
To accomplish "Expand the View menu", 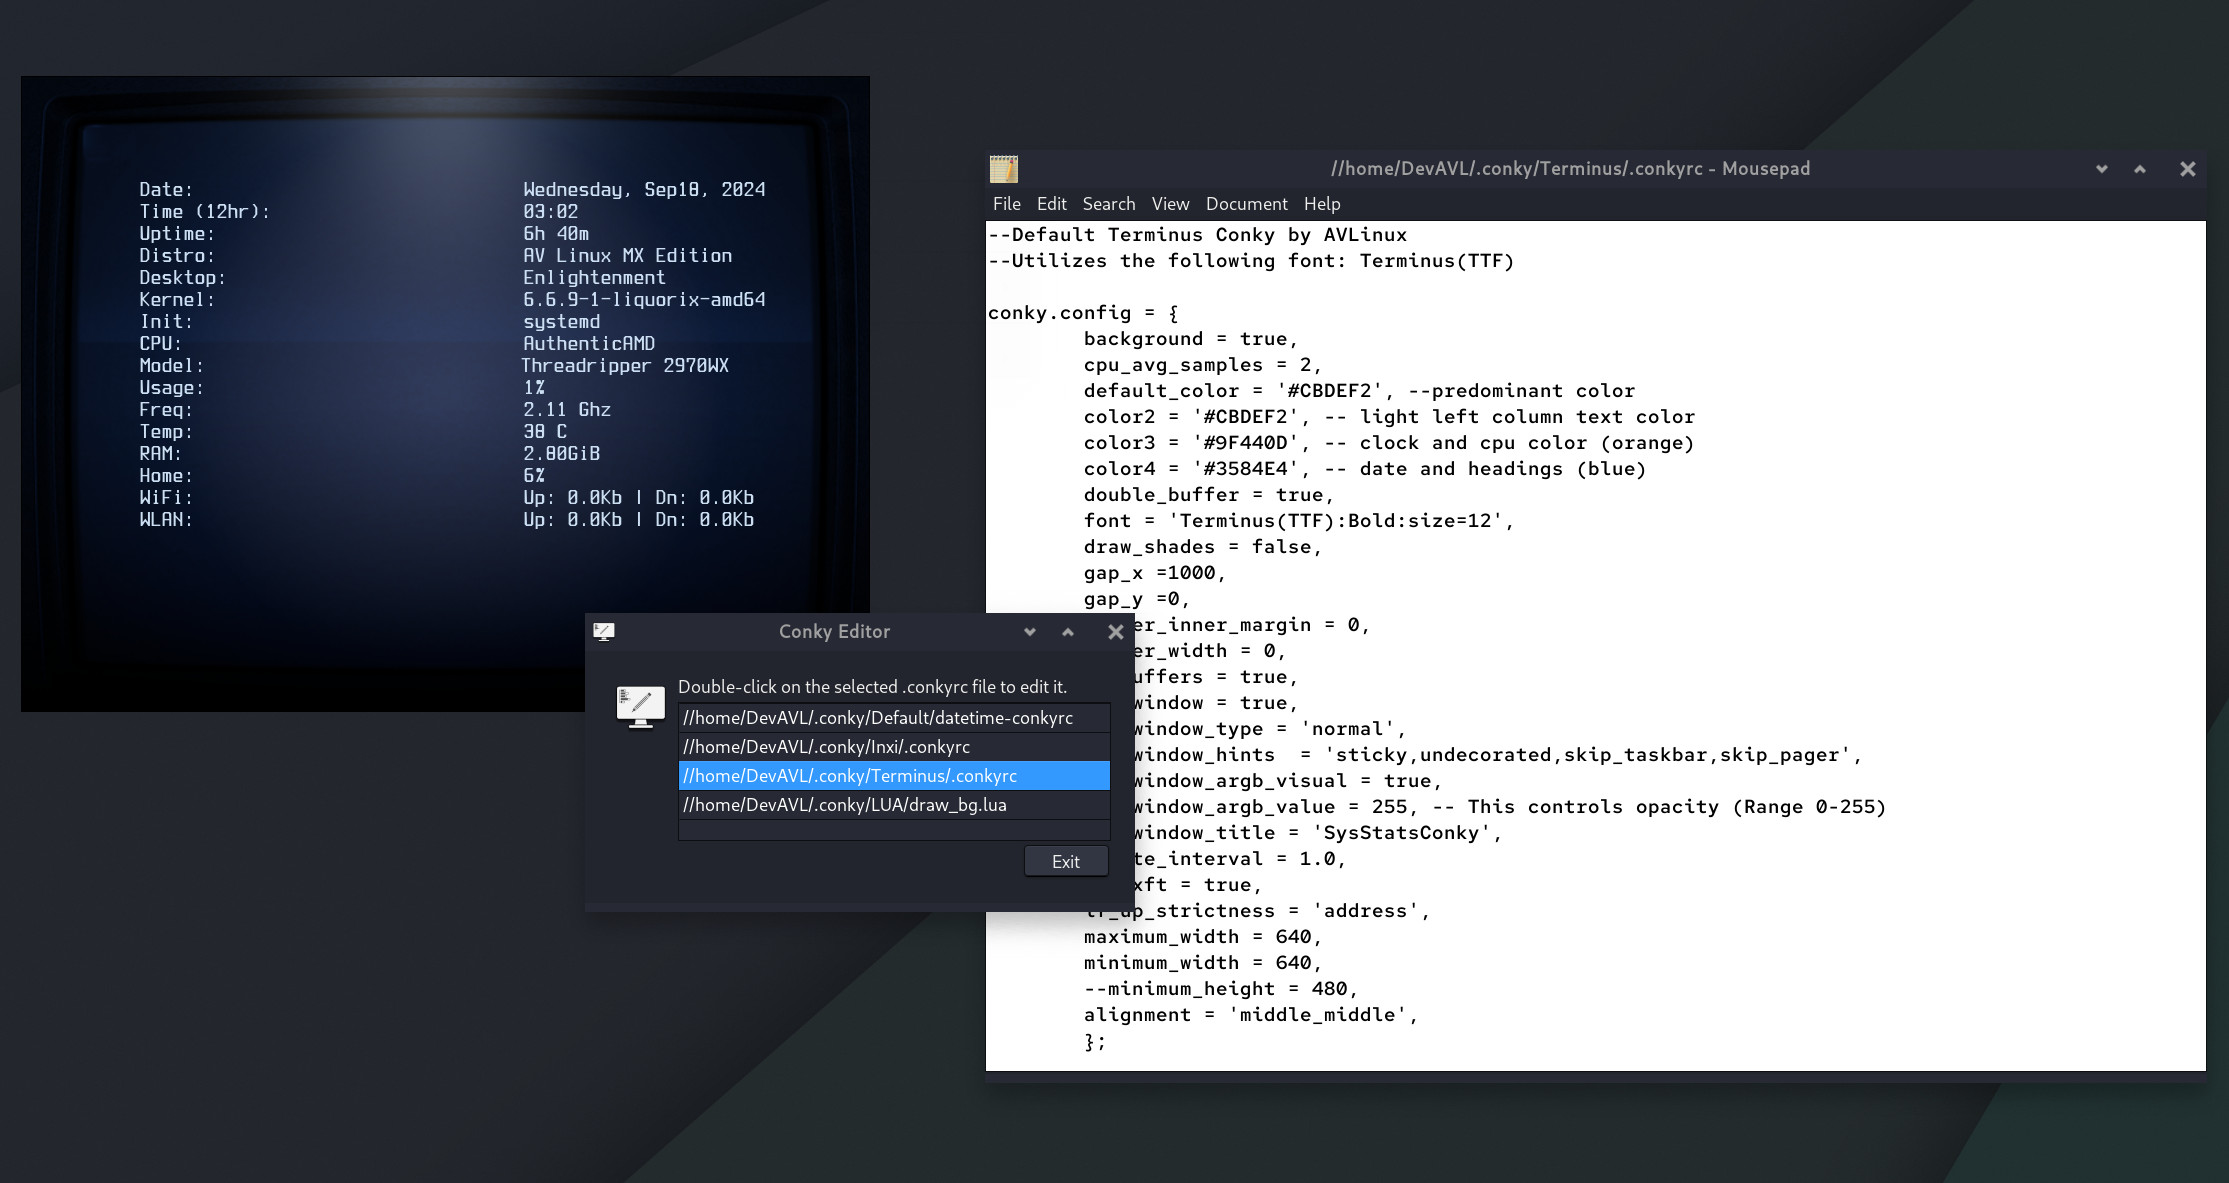I will (1170, 204).
